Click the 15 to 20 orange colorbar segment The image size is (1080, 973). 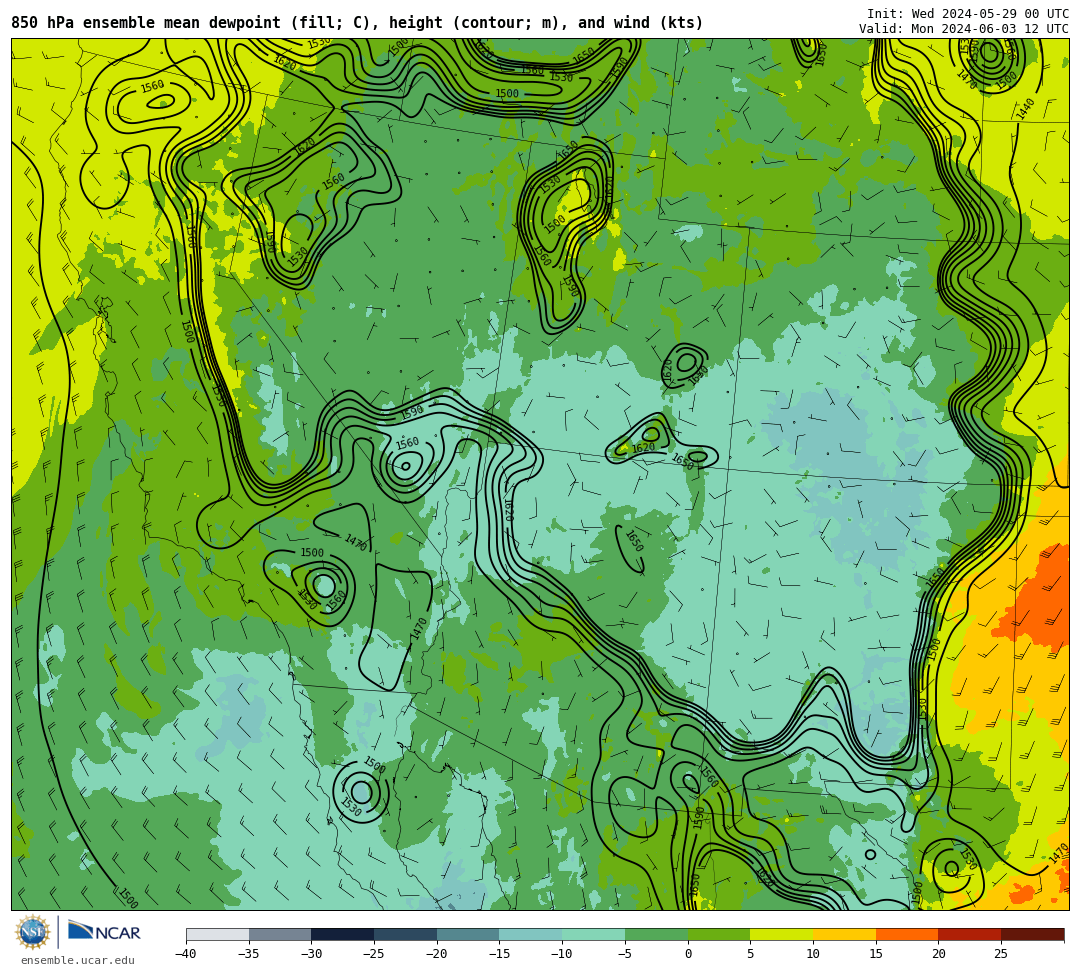(x=907, y=934)
